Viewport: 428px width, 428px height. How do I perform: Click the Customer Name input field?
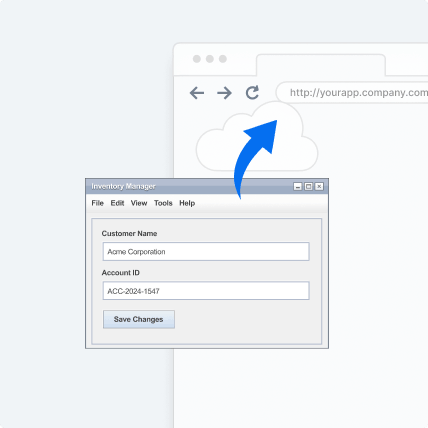tap(206, 252)
